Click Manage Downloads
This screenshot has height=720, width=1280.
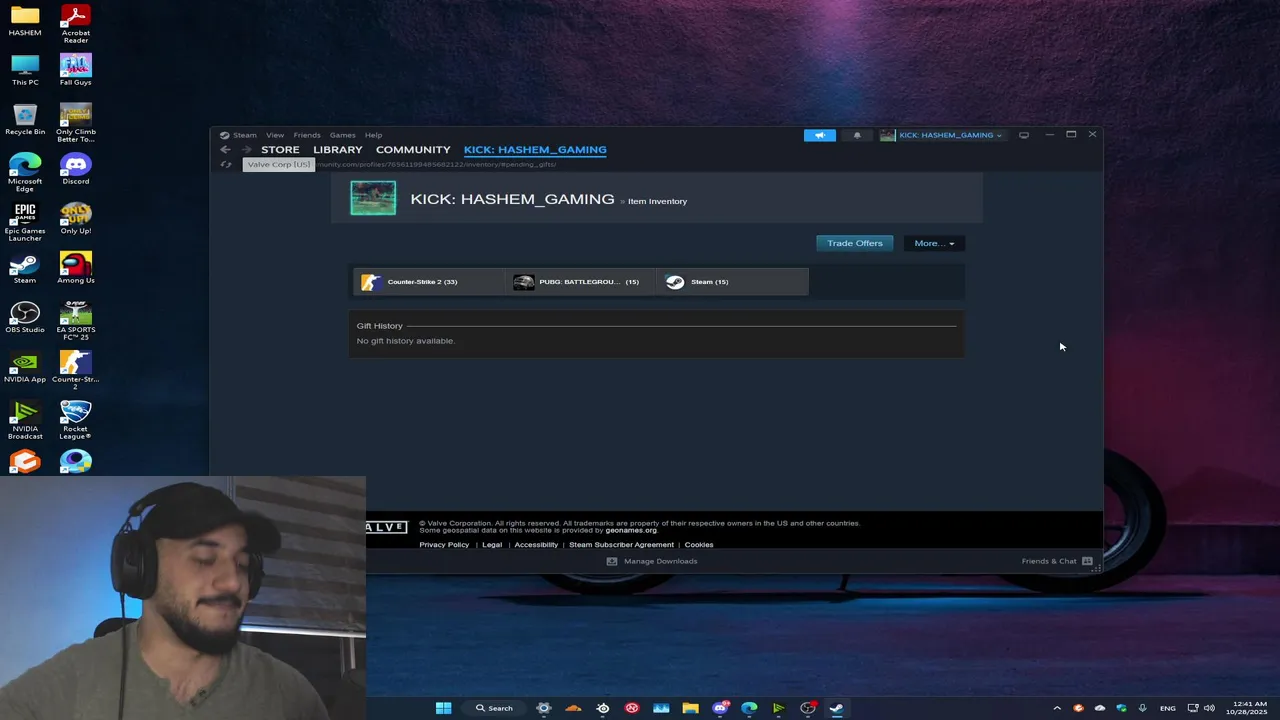point(652,561)
